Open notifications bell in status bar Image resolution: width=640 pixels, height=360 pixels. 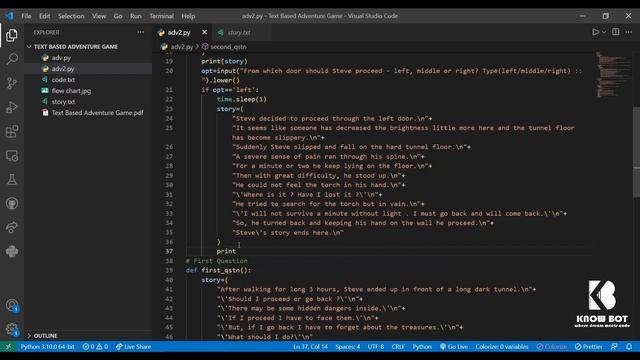629,347
